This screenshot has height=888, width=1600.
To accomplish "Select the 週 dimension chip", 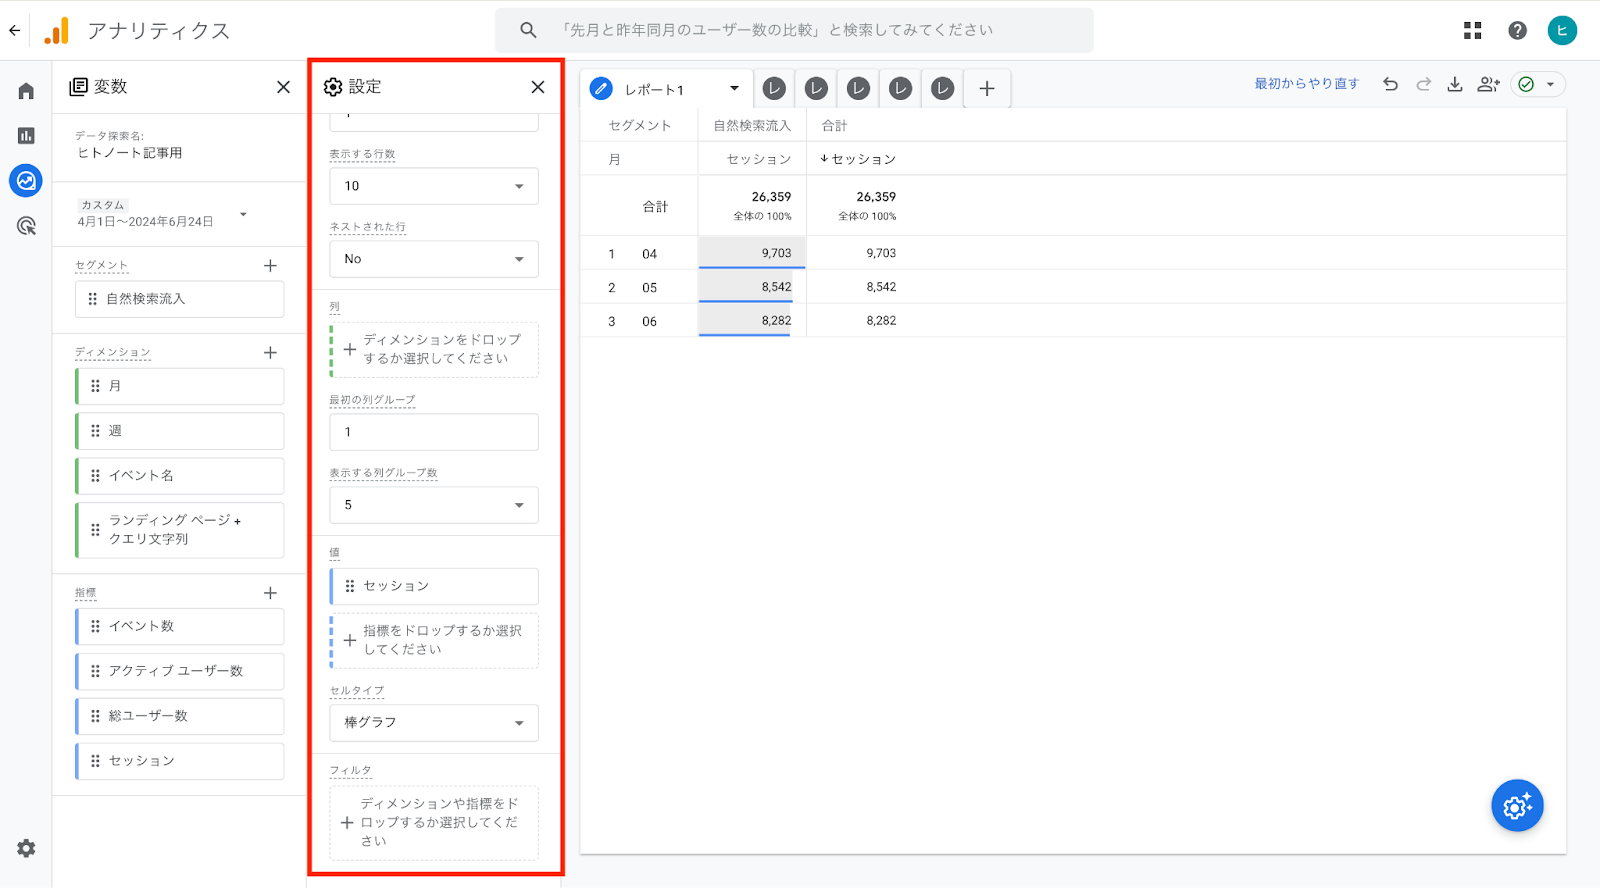I will point(180,431).
